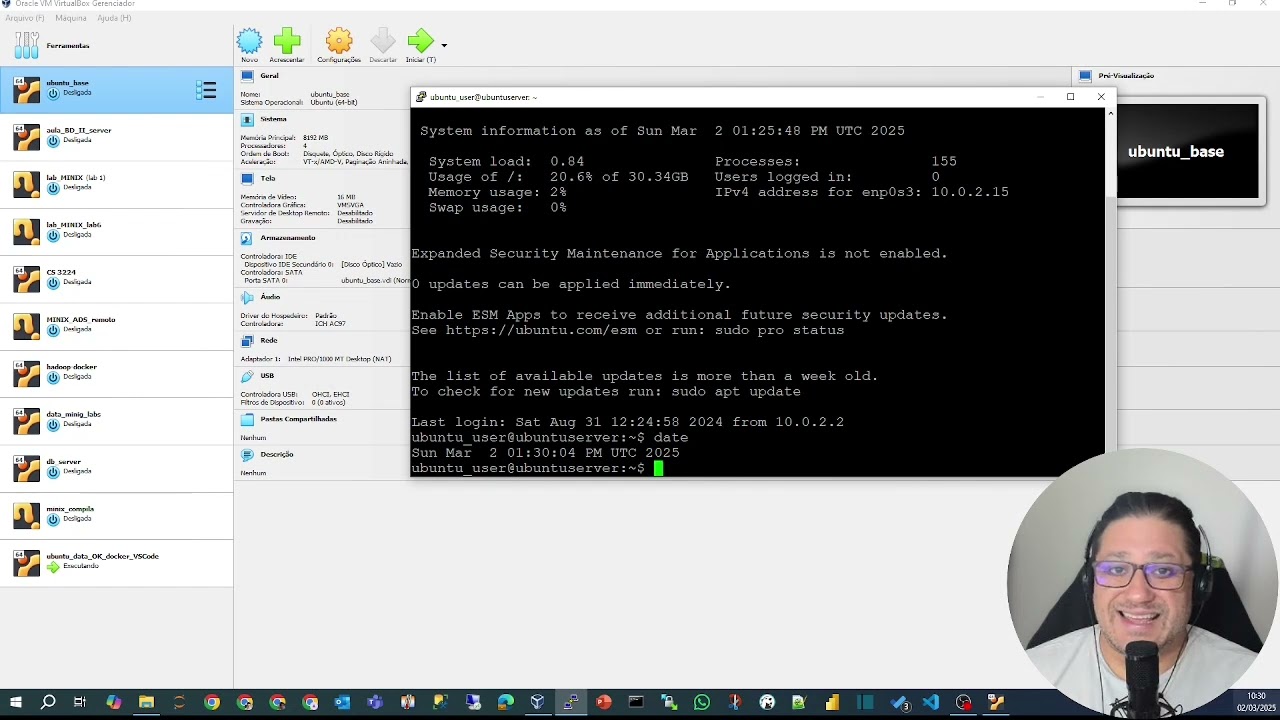Screen dimensions: 1280x720
Task: Click the Acrescentar green plus icon
Action: pyautogui.click(x=287, y=41)
